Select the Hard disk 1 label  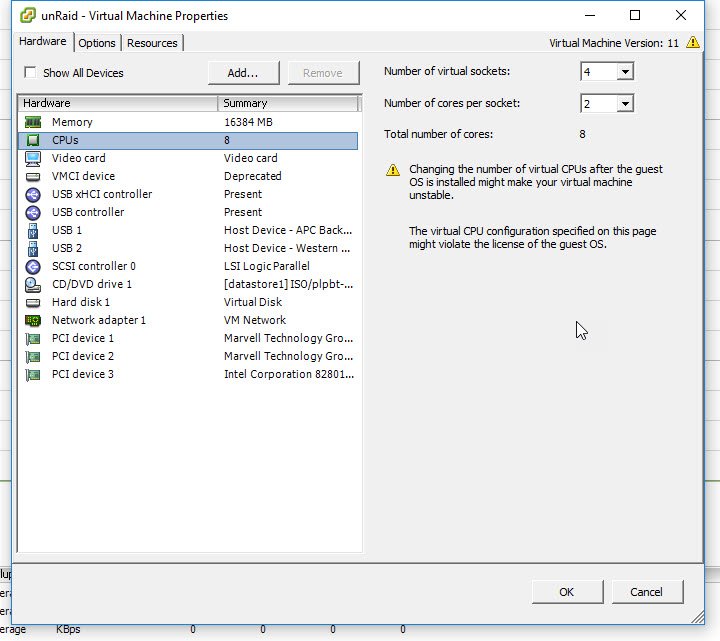[81, 302]
